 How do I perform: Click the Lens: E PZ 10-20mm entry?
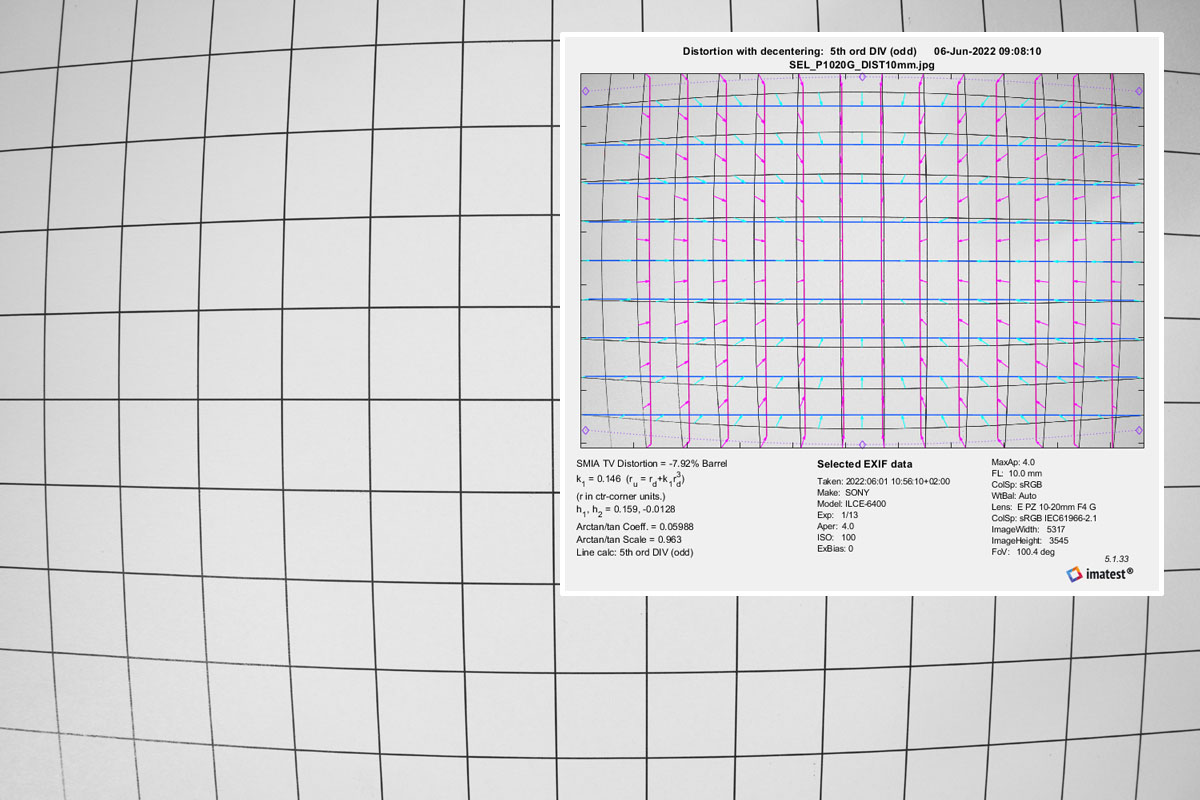(1043, 507)
